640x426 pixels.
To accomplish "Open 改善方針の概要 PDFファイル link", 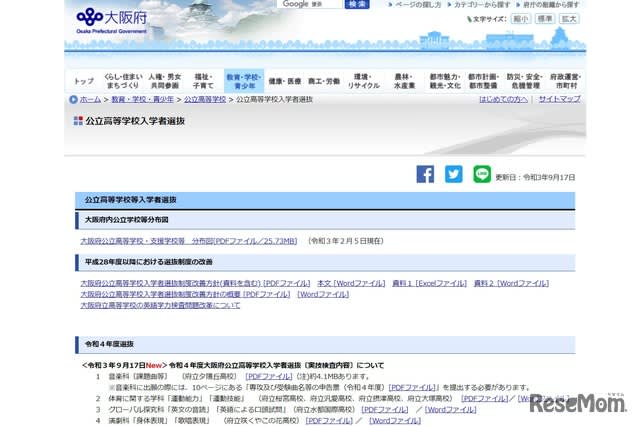I will coord(185,294).
